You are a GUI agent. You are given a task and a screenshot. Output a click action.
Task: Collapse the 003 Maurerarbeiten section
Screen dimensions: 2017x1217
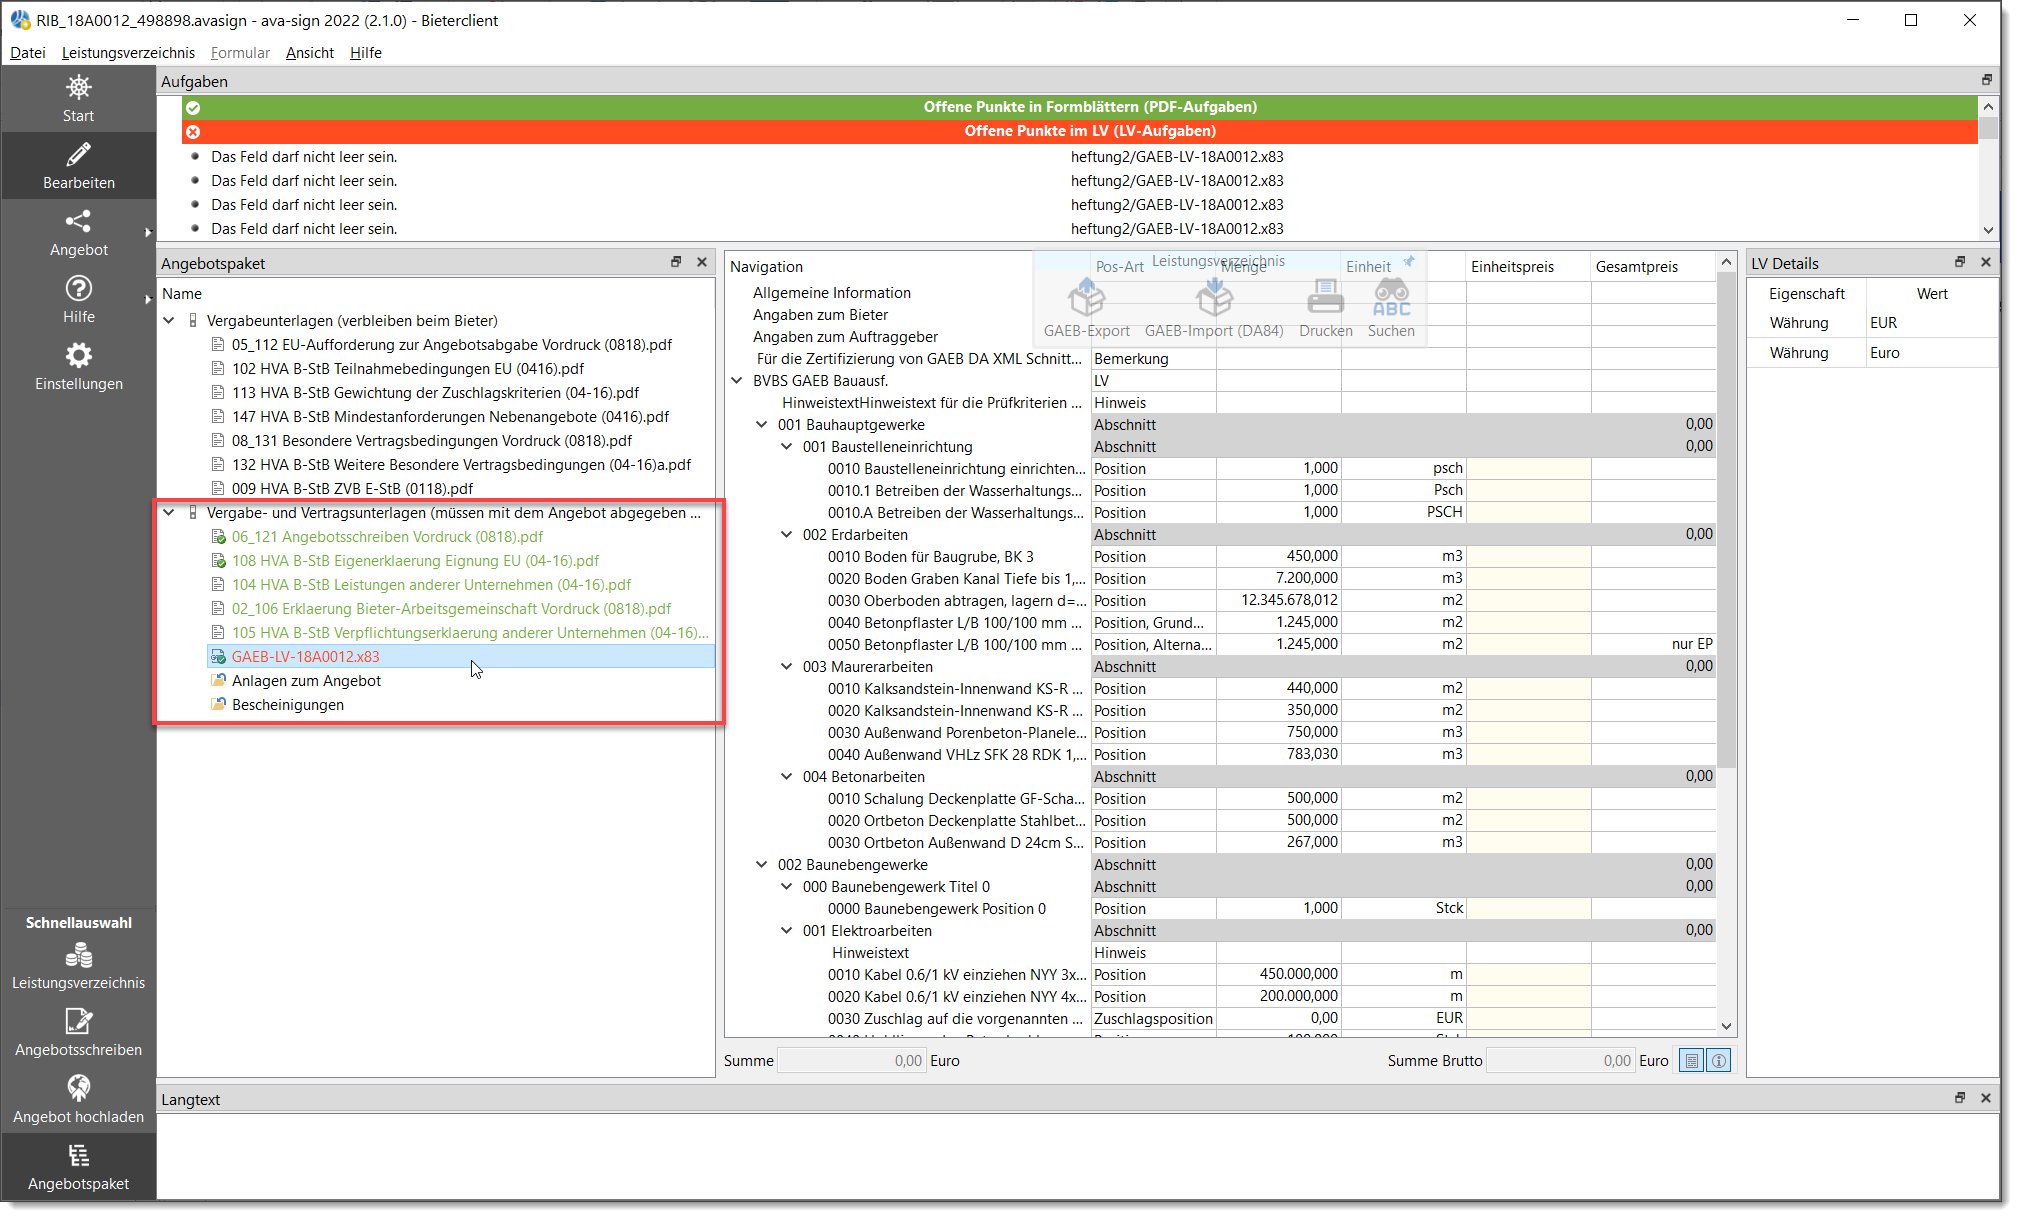click(x=787, y=667)
